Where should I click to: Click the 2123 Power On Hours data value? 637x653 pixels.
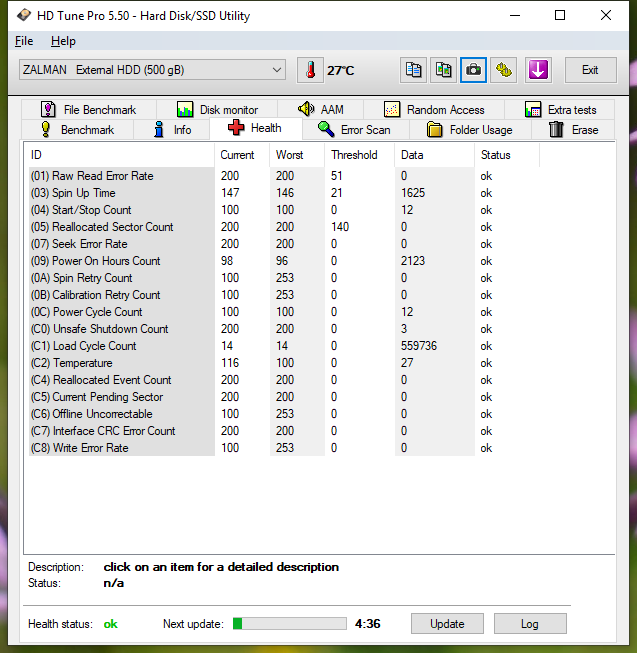pyautogui.click(x=413, y=261)
